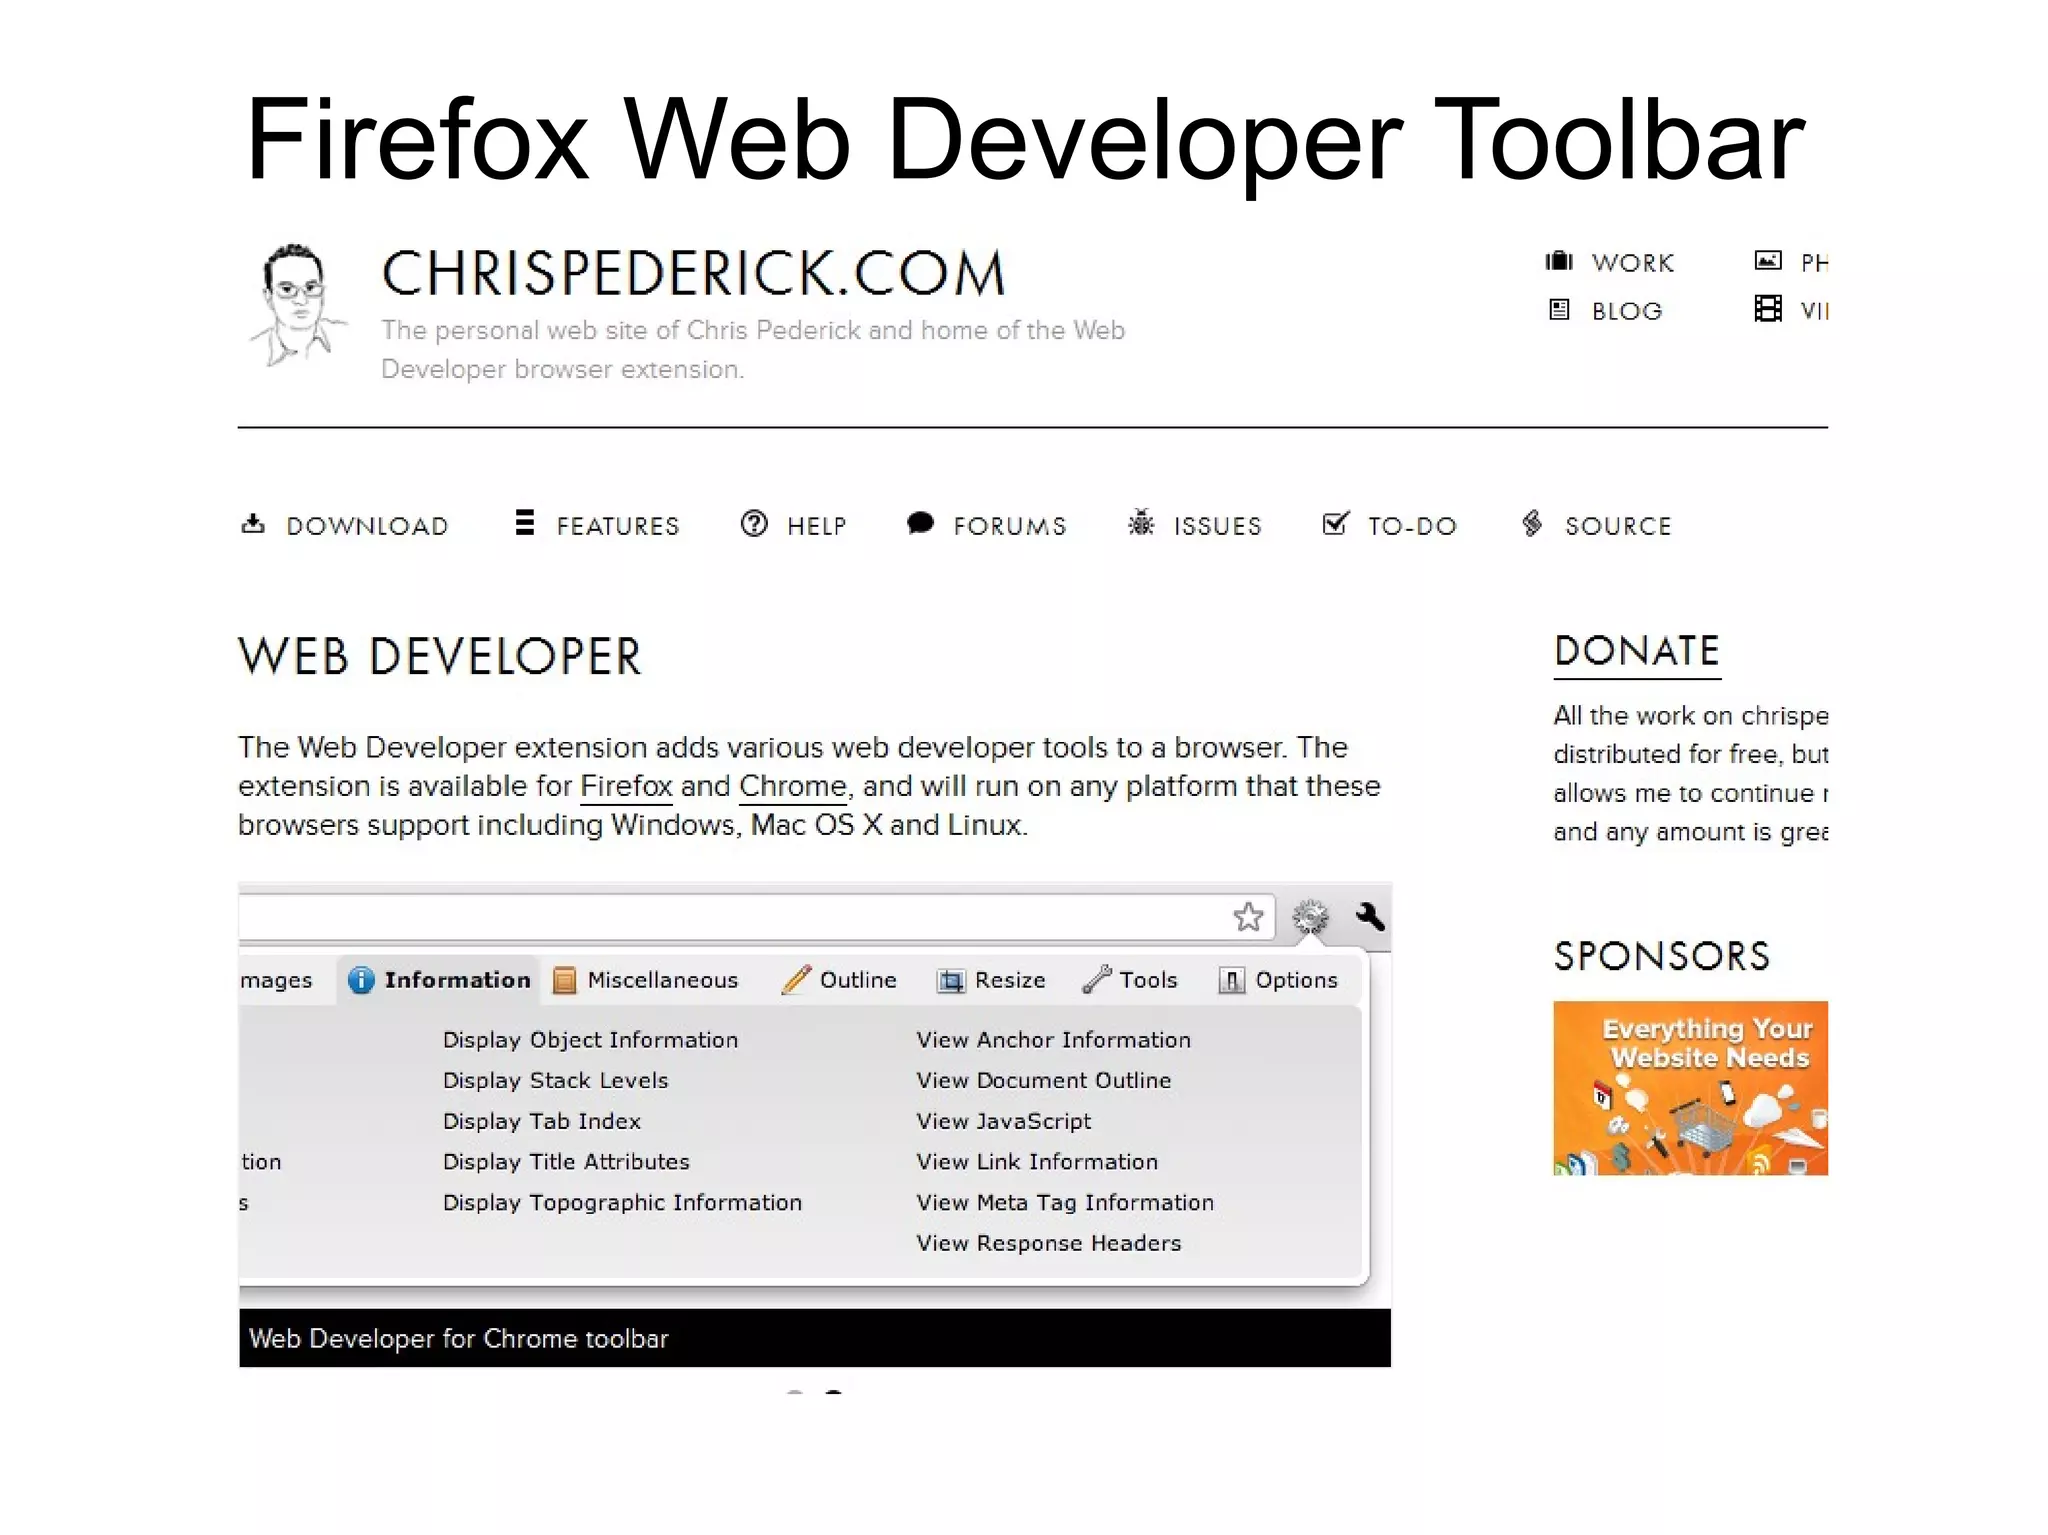Click the Source icon
The image size is (2048, 1535).
tap(1532, 523)
